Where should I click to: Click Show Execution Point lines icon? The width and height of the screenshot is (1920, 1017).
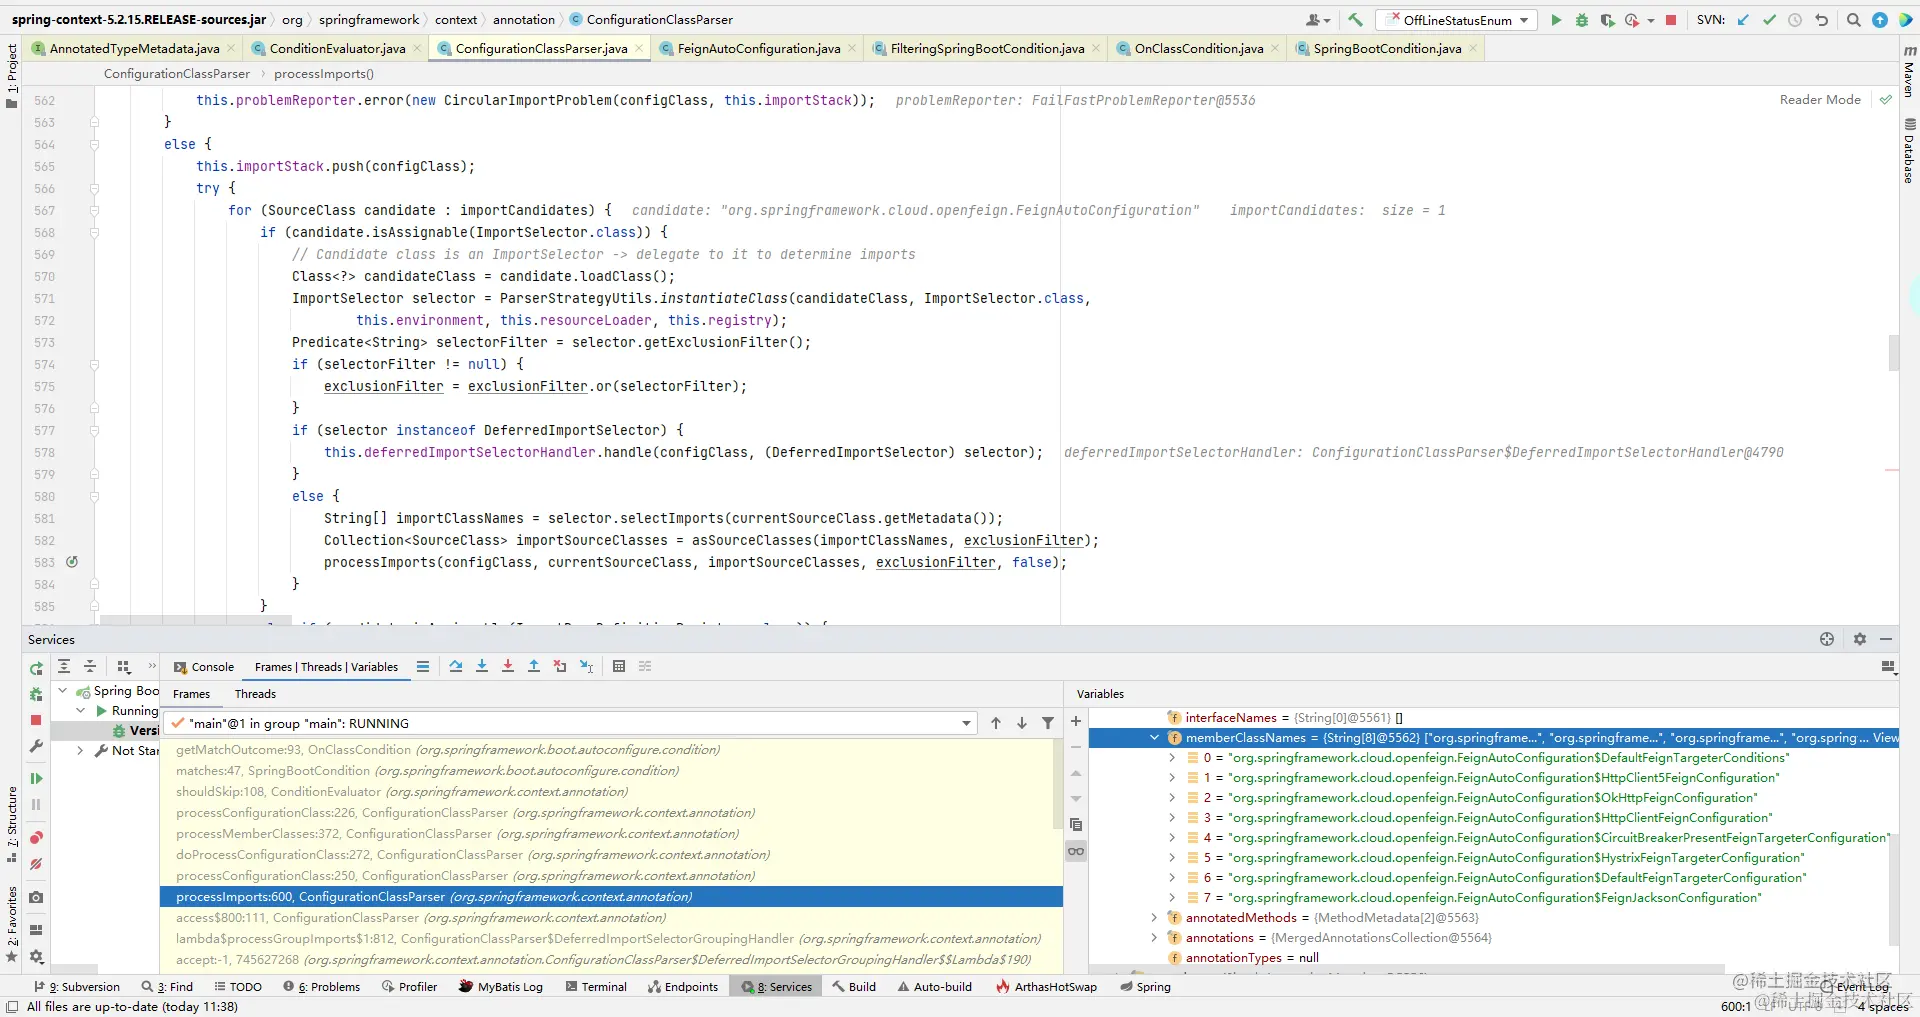(x=423, y=666)
